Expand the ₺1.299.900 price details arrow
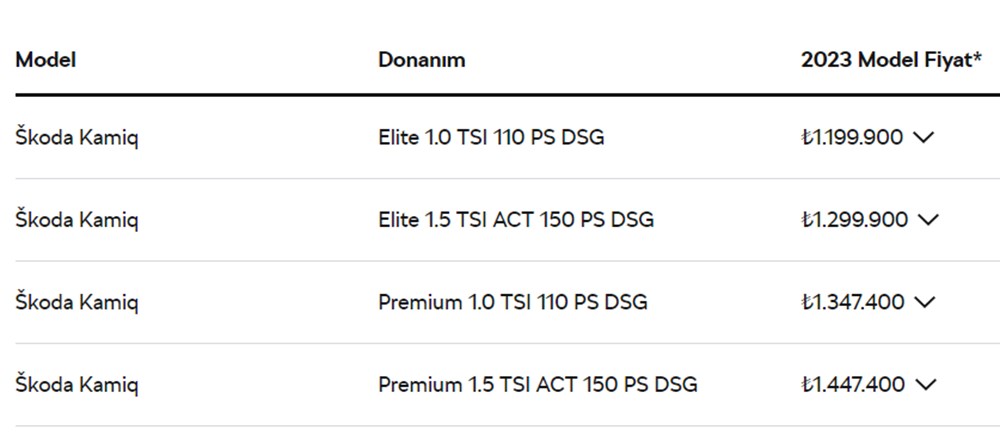Viewport: 1000px width, 442px height. (x=928, y=220)
